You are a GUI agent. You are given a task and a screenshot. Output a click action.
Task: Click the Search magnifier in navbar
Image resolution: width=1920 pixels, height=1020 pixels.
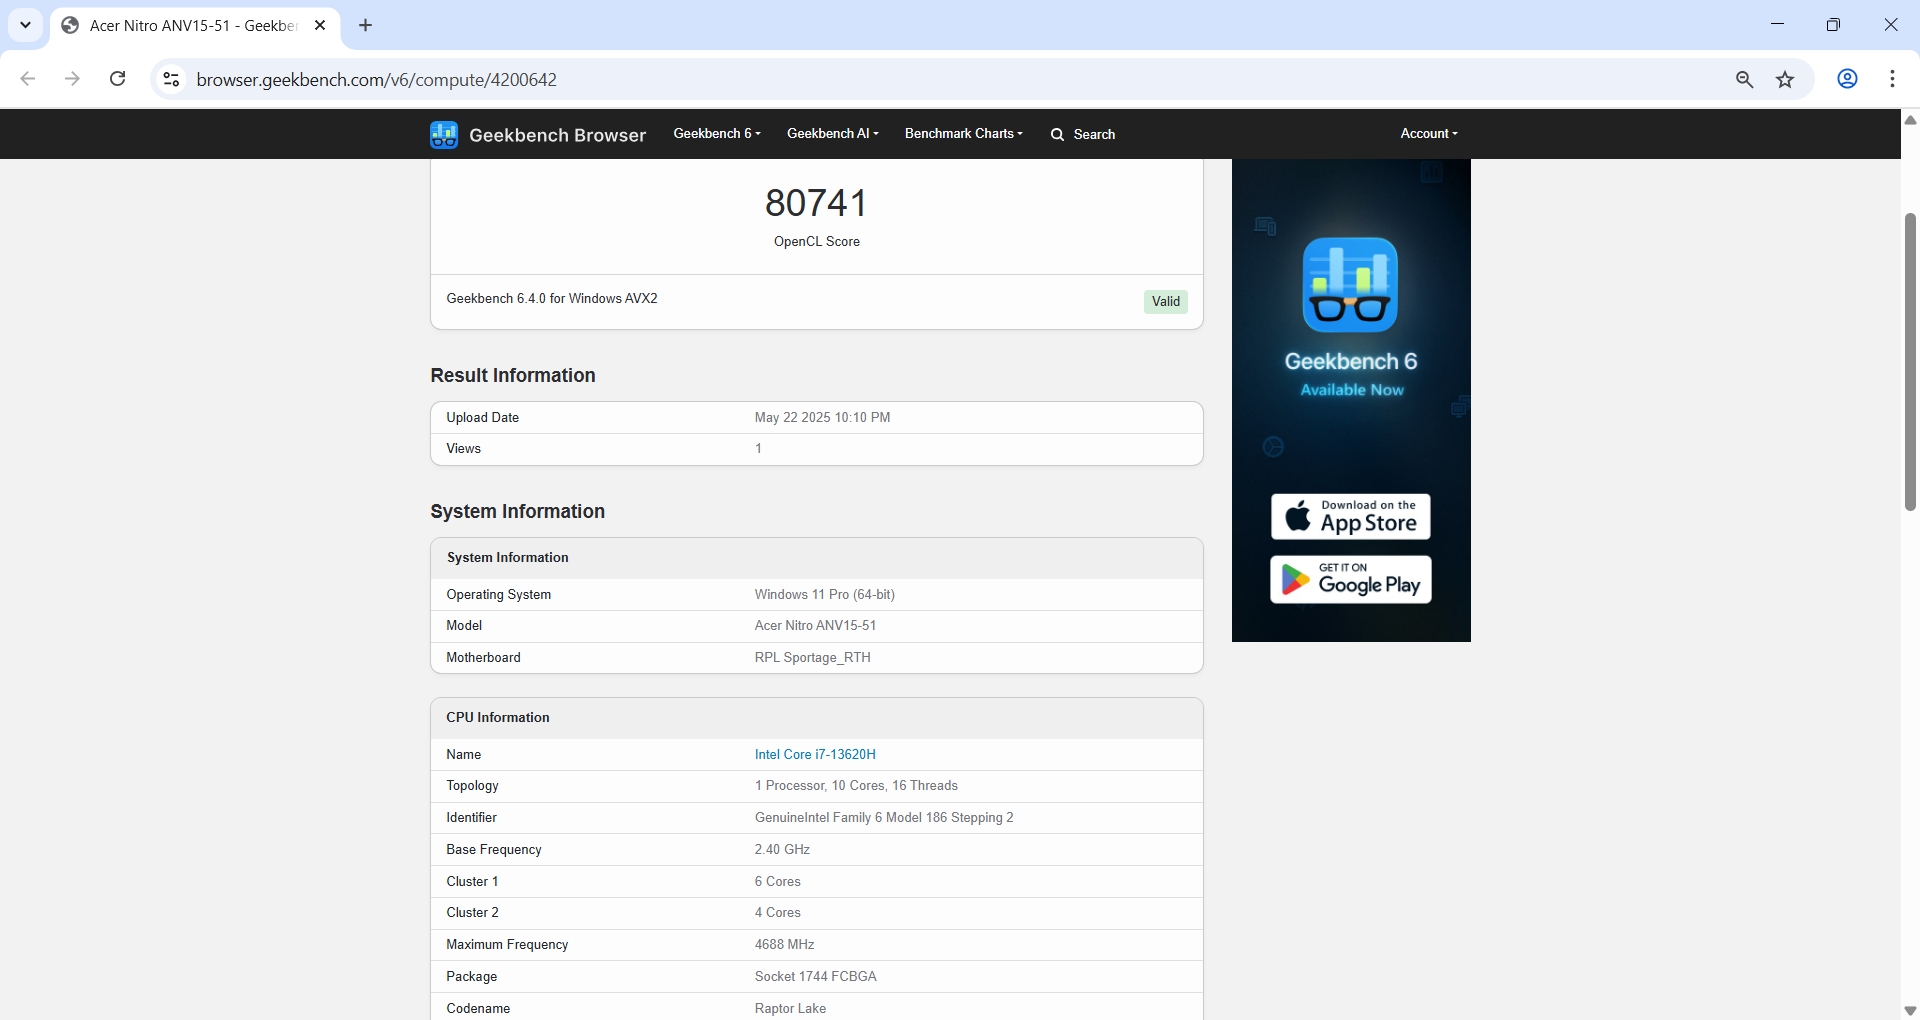coord(1058,134)
